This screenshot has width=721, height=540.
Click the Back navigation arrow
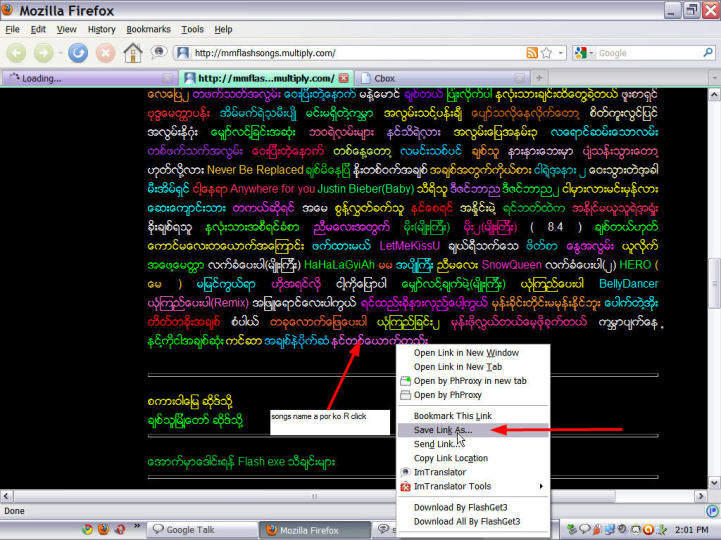[x=16, y=53]
